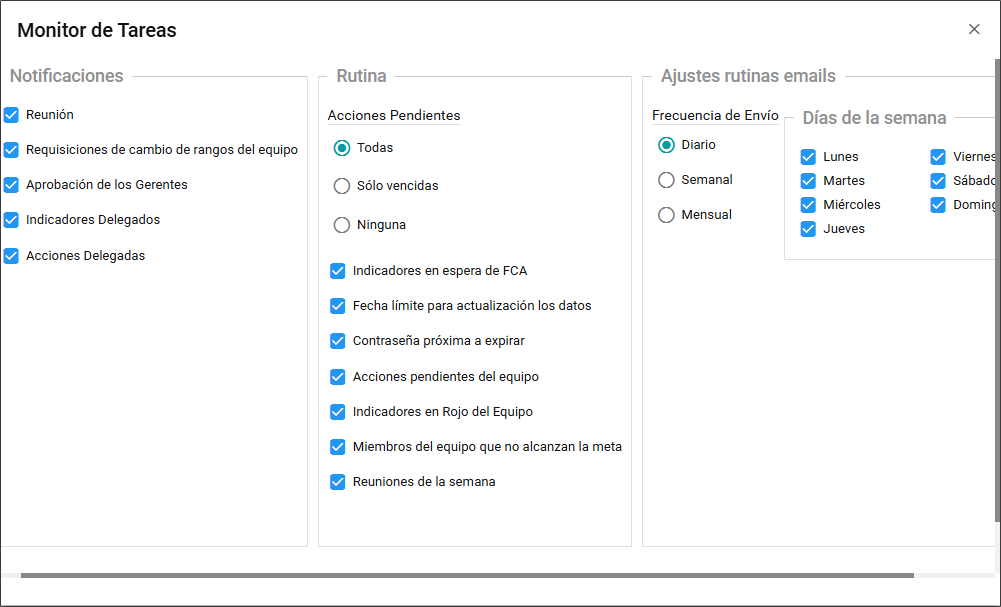Uncheck Indicadores Delegados checkbox
Image resolution: width=1001 pixels, height=607 pixels.
coord(11,220)
